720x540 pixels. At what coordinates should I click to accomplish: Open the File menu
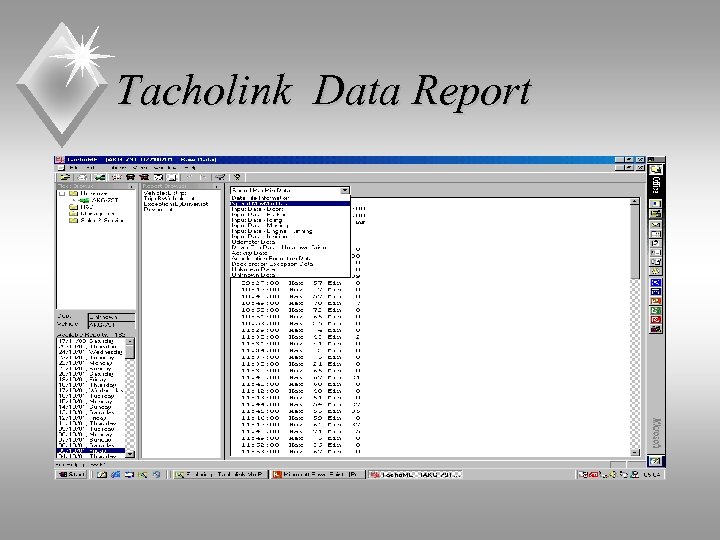(x=73, y=168)
